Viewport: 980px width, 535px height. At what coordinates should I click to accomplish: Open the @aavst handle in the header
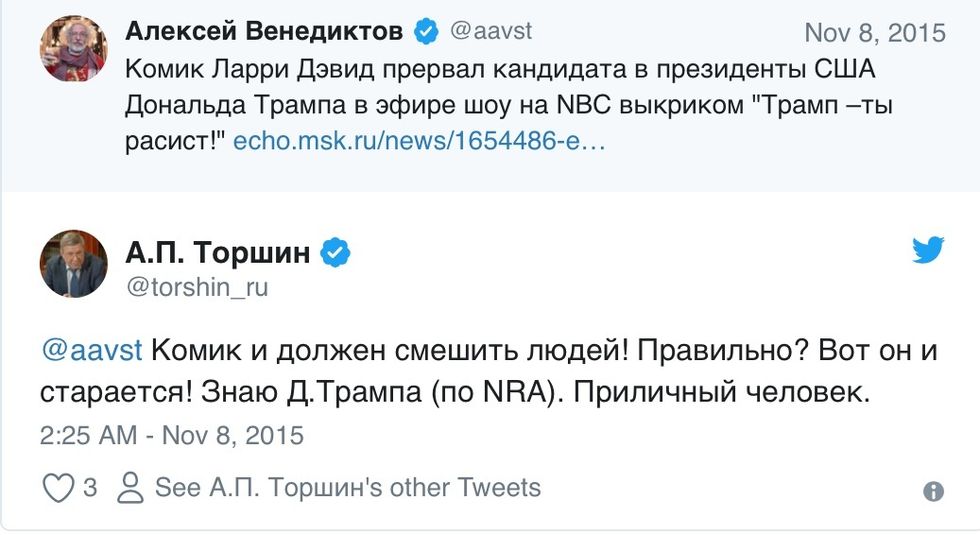491,32
